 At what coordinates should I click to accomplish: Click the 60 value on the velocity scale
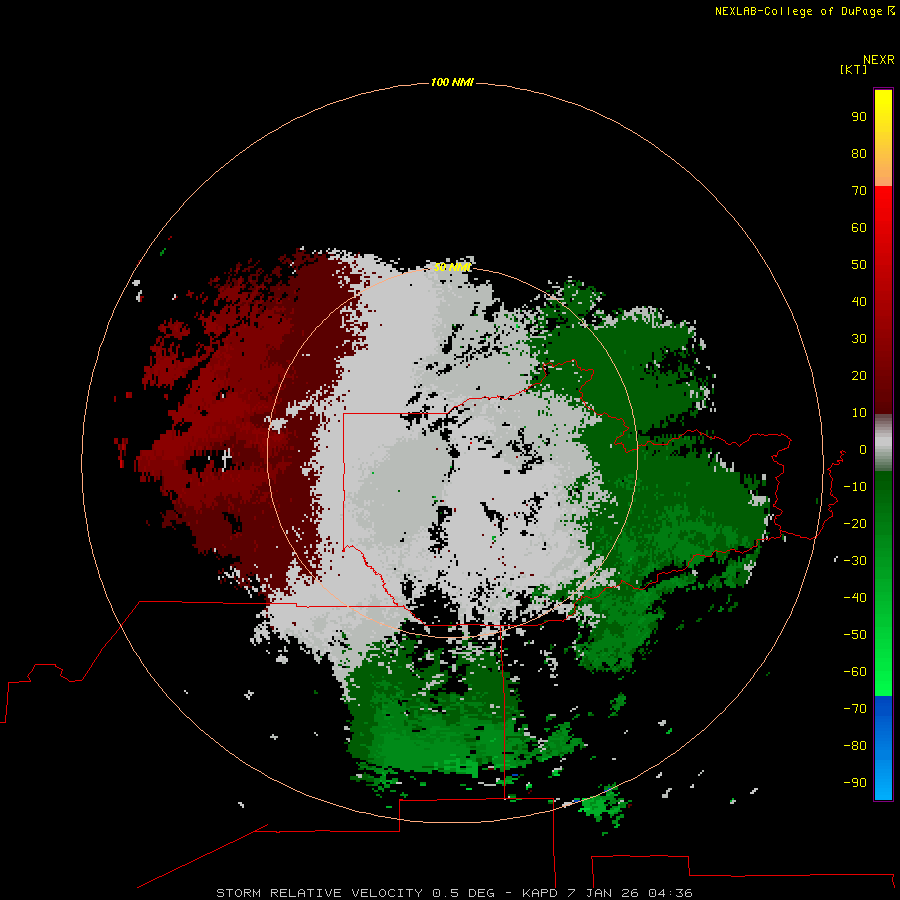click(x=859, y=227)
